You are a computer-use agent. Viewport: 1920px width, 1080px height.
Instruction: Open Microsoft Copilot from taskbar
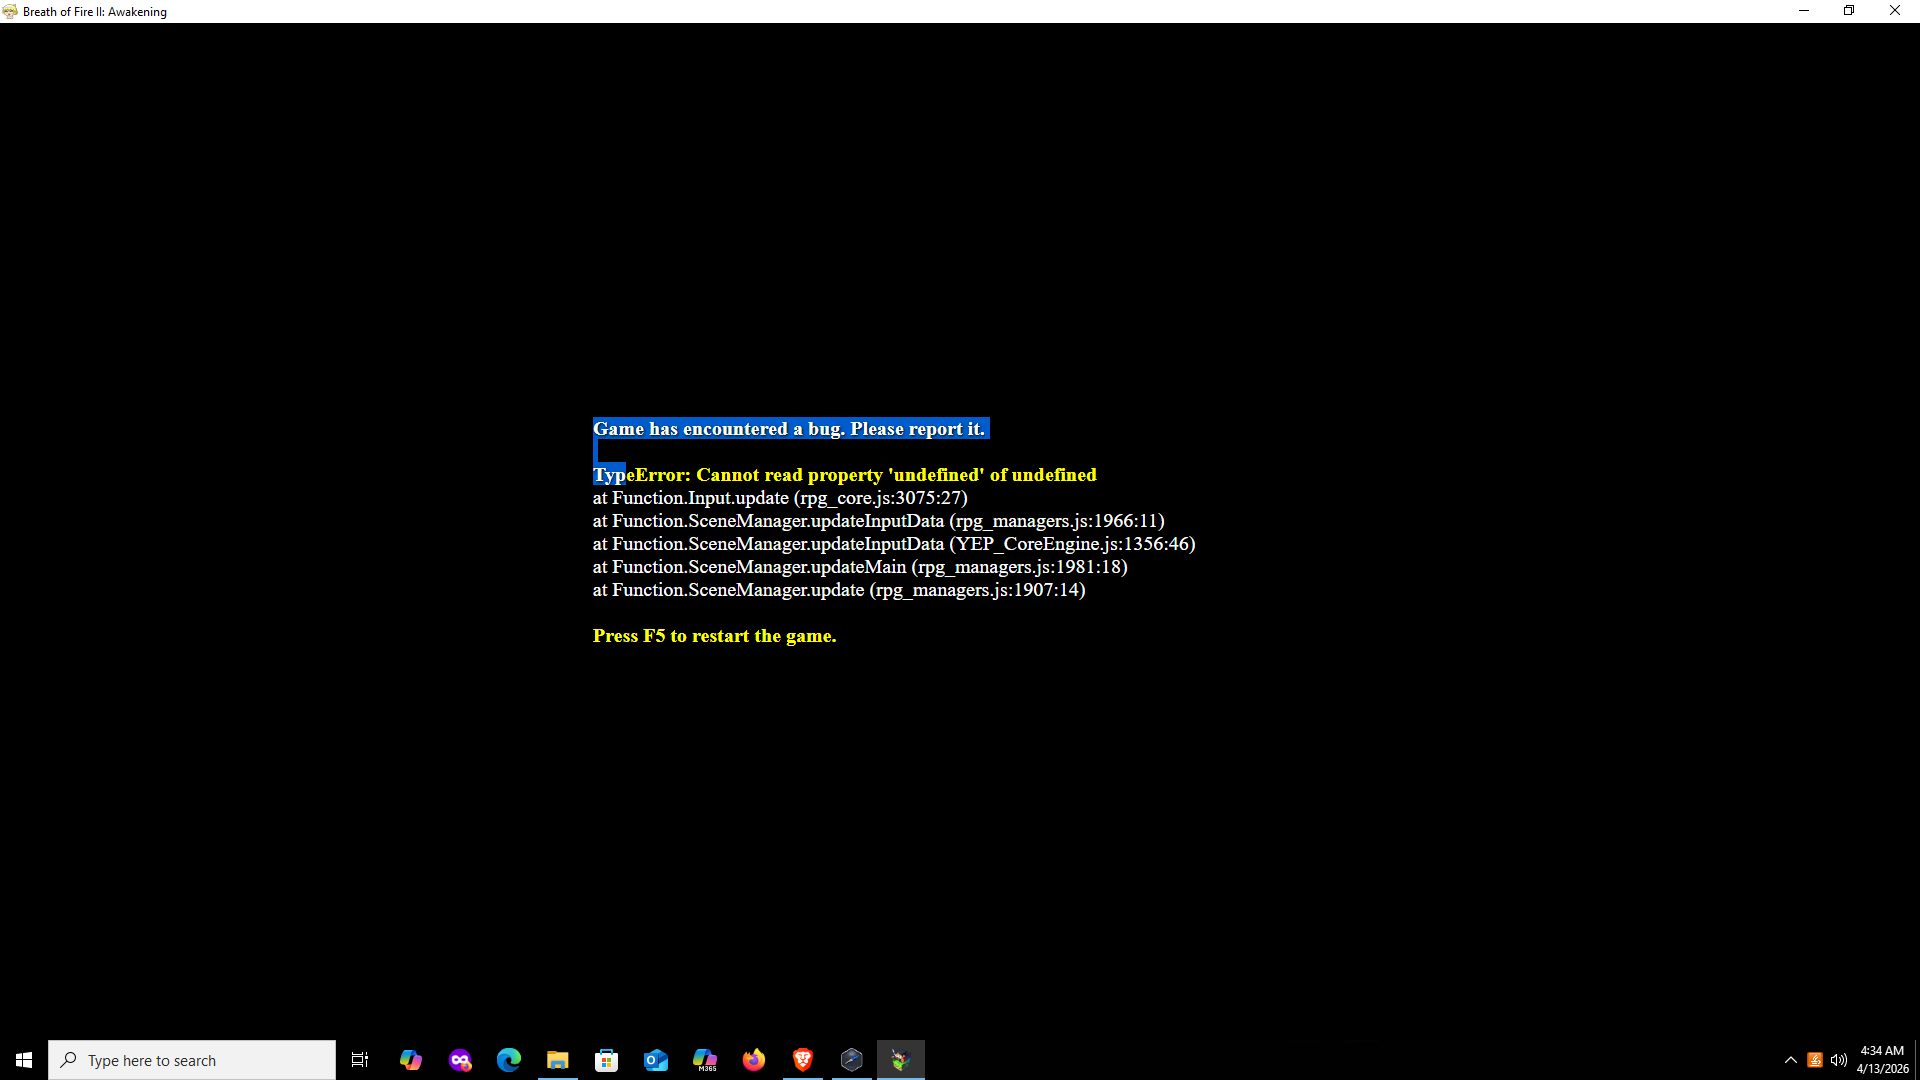click(411, 1060)
